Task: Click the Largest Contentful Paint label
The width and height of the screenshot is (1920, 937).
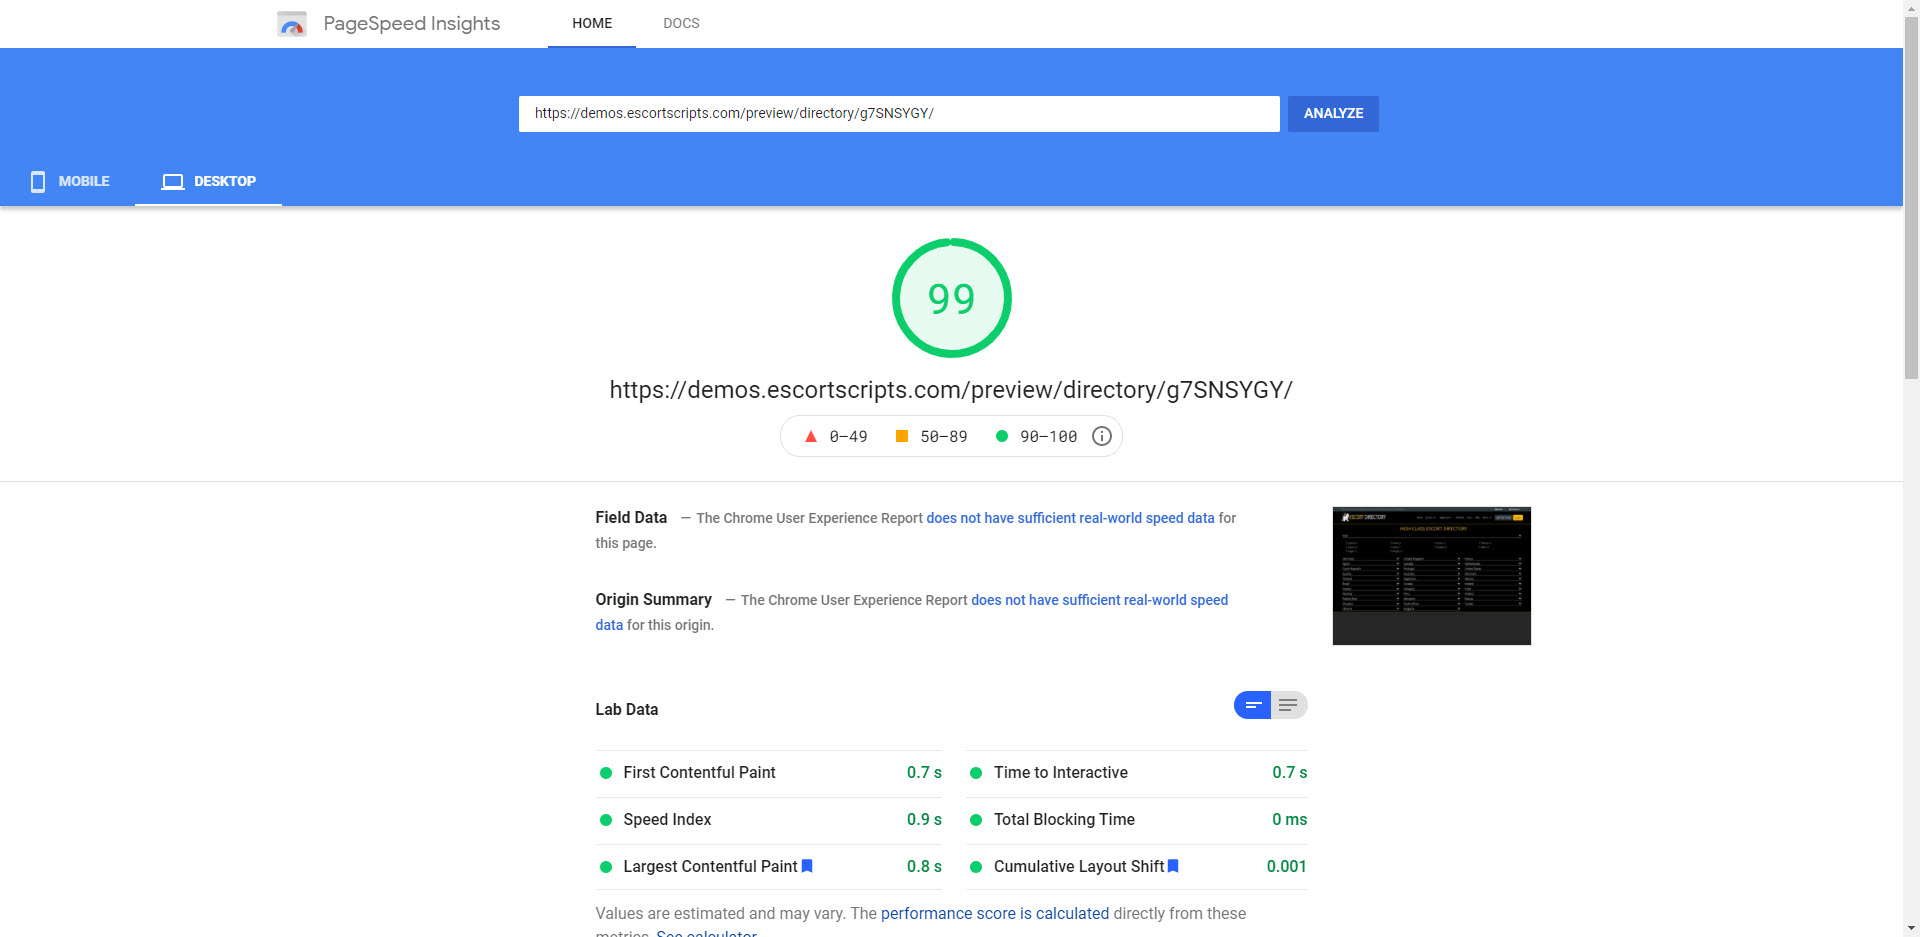Action: [710, 866]
